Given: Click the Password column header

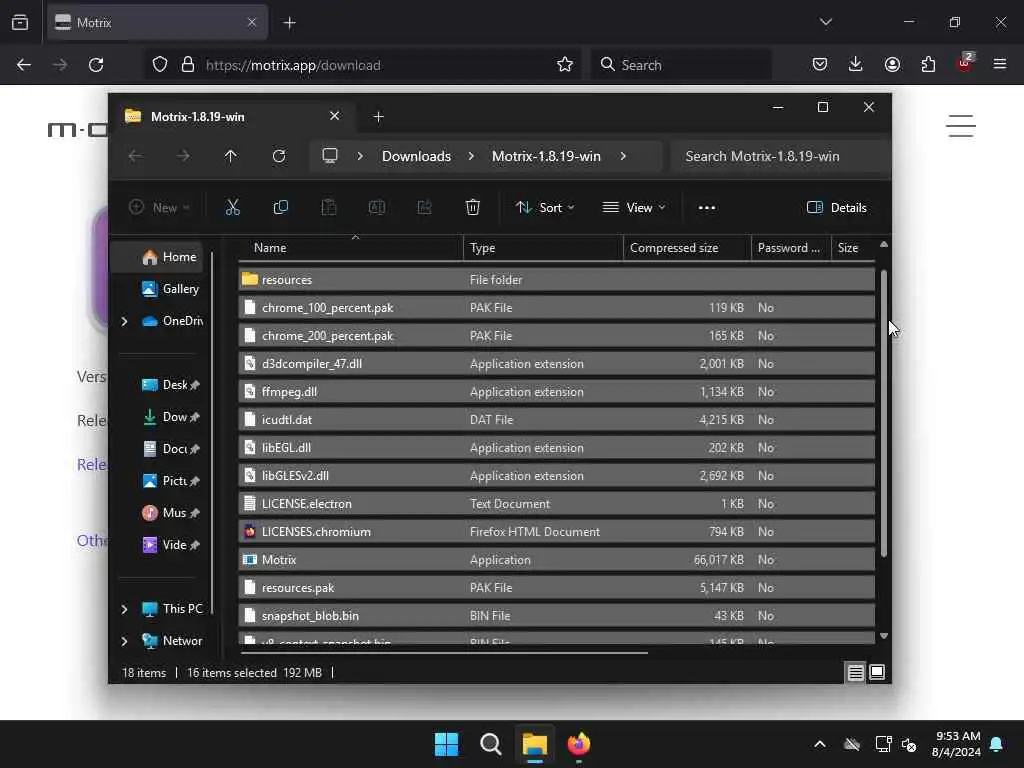Looking at the screenshot, I should point(791,248).
